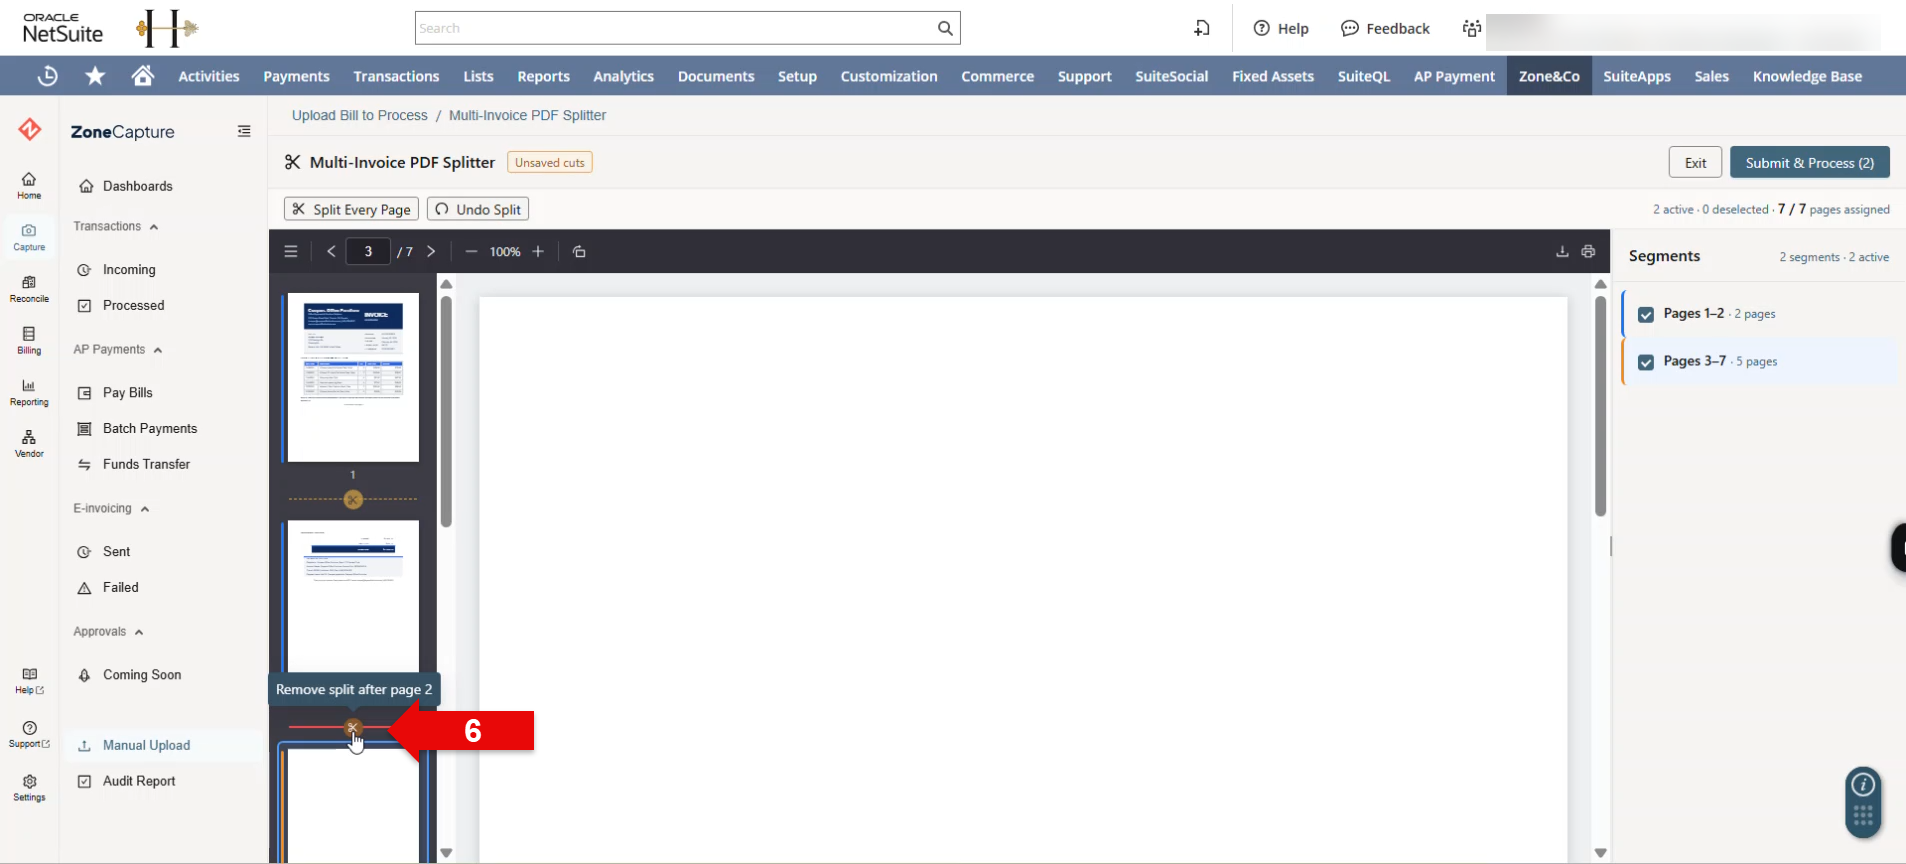The image size is (1906, 864).
Task: Open the Knowledge Base menu
Action: coord(1807,76)
